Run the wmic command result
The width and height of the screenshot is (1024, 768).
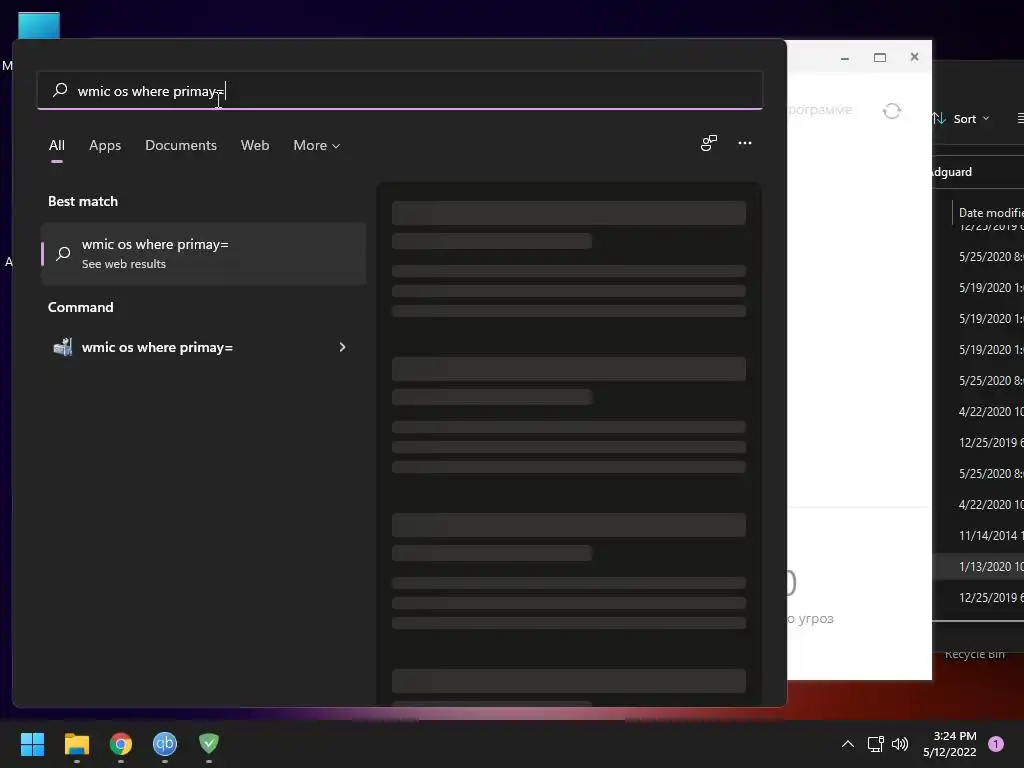pos(200,347)
